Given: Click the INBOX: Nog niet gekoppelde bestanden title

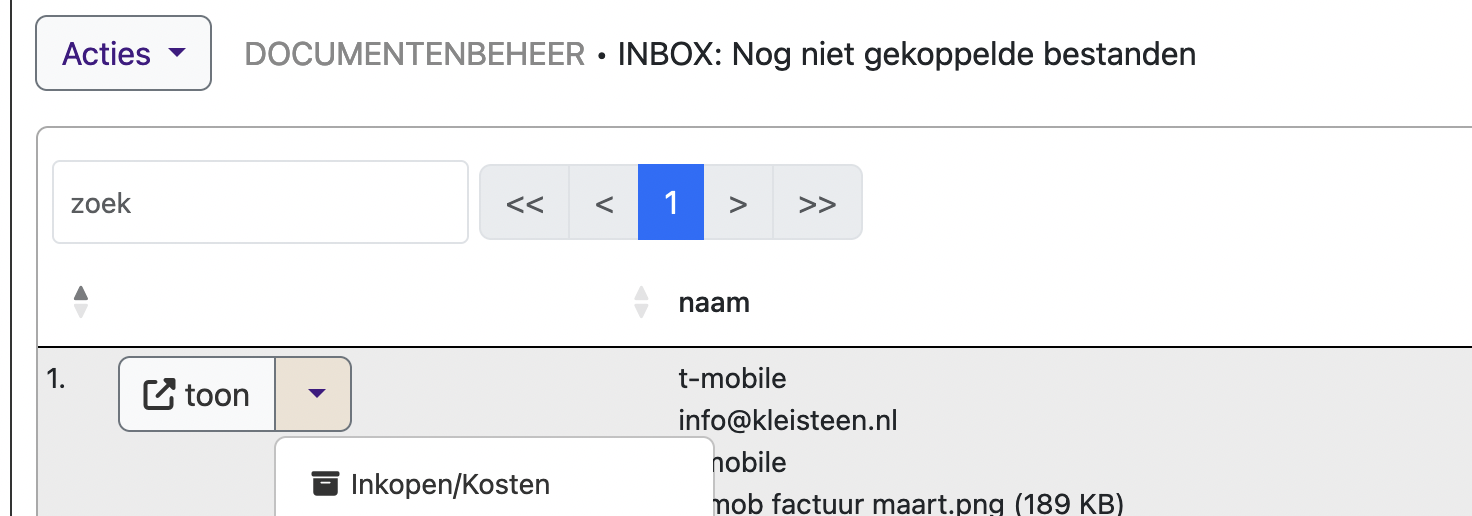Looking at the screenshot, I should pos(906,54).
